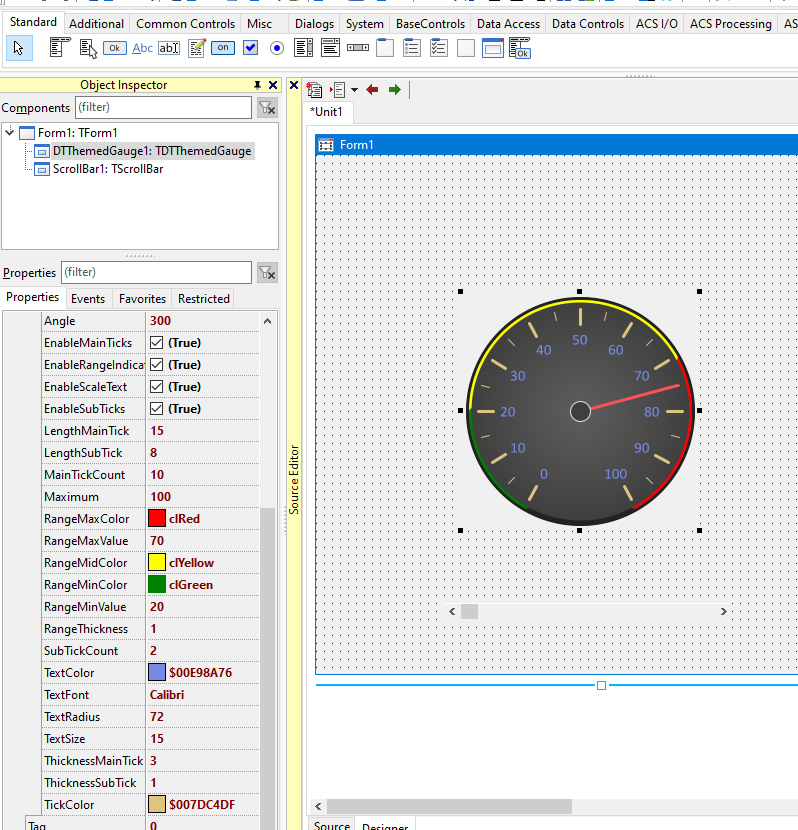Select ScrollBar1: TScrollBar in the component tree
The height and width of the screenshot is (830, 798).
coord(108,169)
